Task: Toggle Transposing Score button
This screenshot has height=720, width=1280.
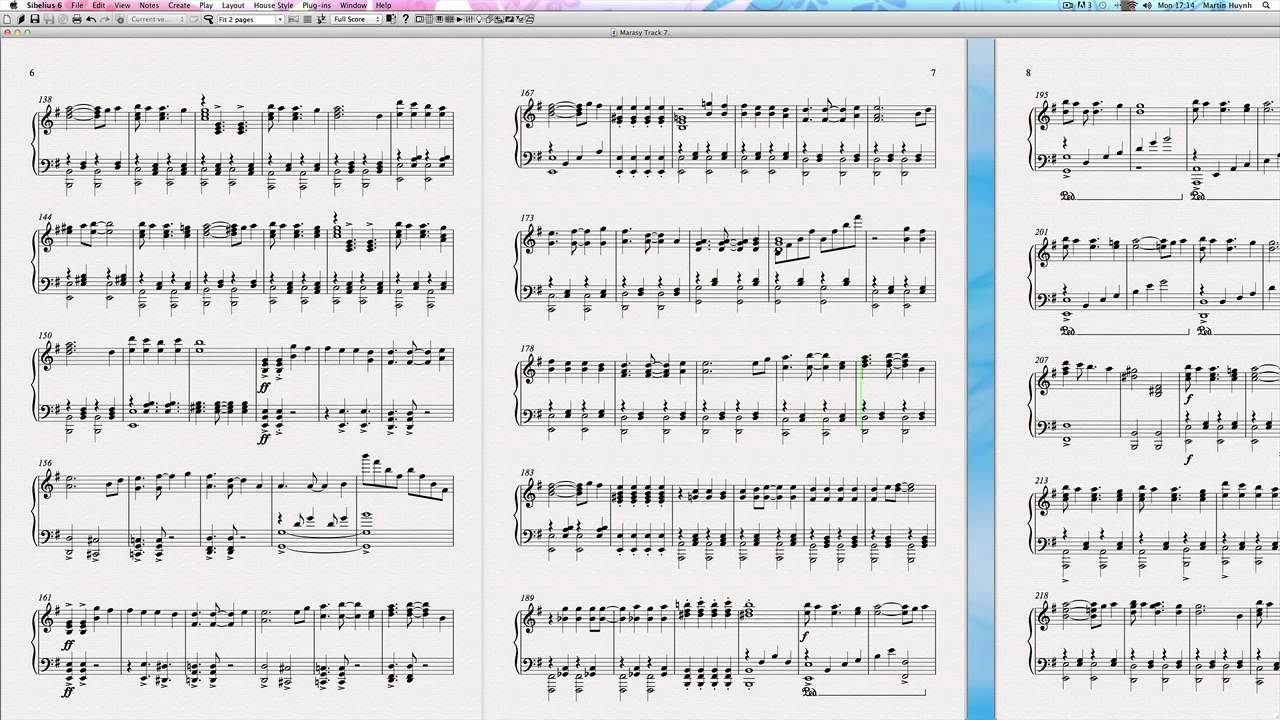Action: point(322,19)
